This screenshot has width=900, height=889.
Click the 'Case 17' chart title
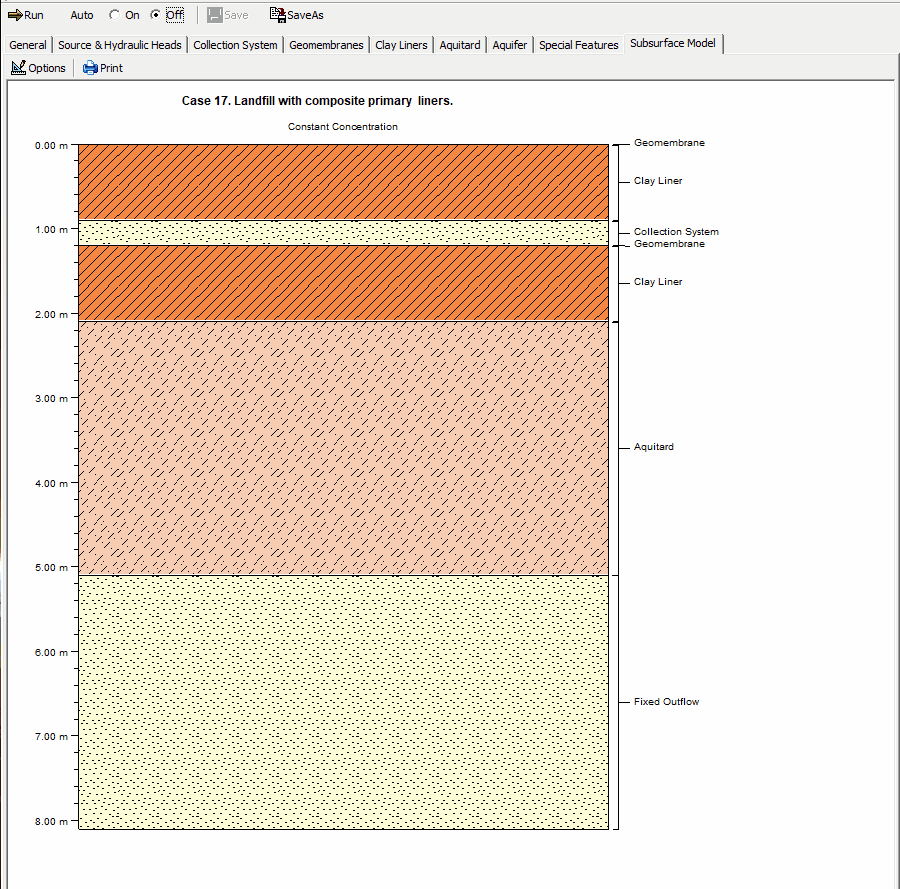317,100
